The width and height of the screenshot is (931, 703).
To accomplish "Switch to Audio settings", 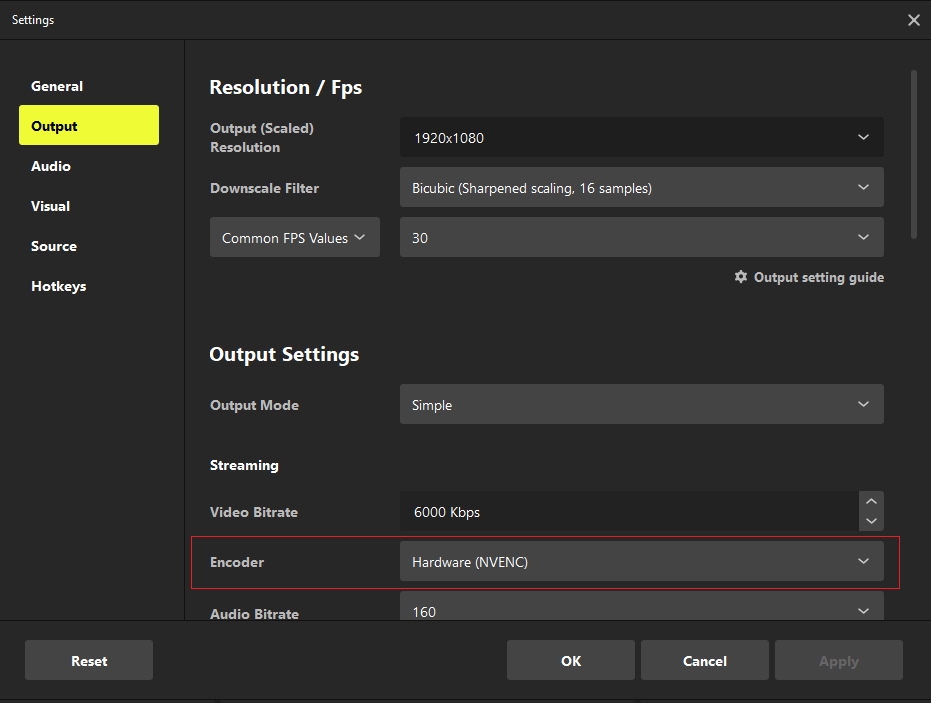I will click(x=50, y=166).
